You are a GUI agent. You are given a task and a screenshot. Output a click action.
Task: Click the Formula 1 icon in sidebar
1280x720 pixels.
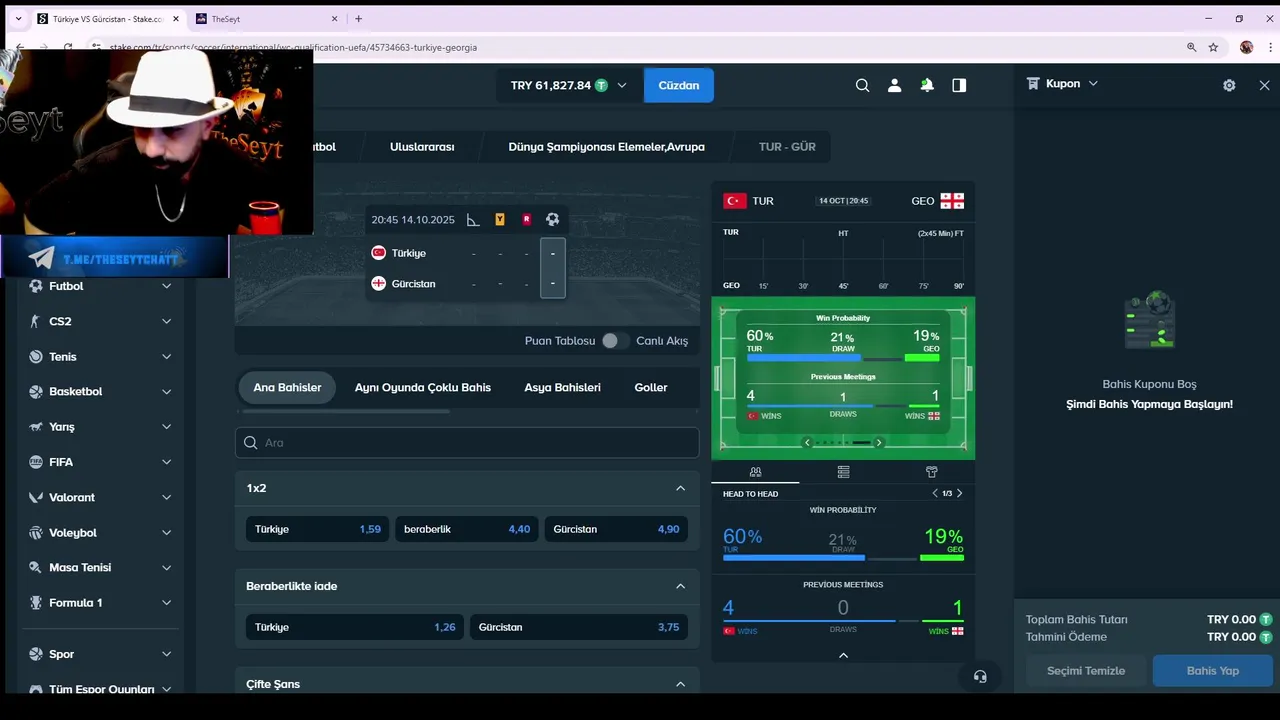pos(36,603)
